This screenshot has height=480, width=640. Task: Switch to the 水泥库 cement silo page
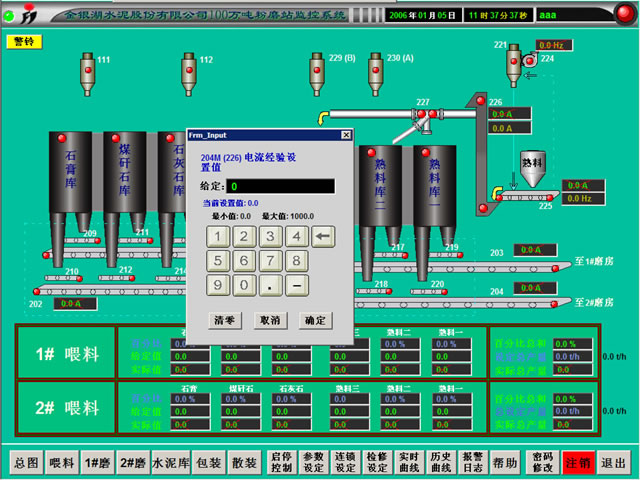point(172,462)
